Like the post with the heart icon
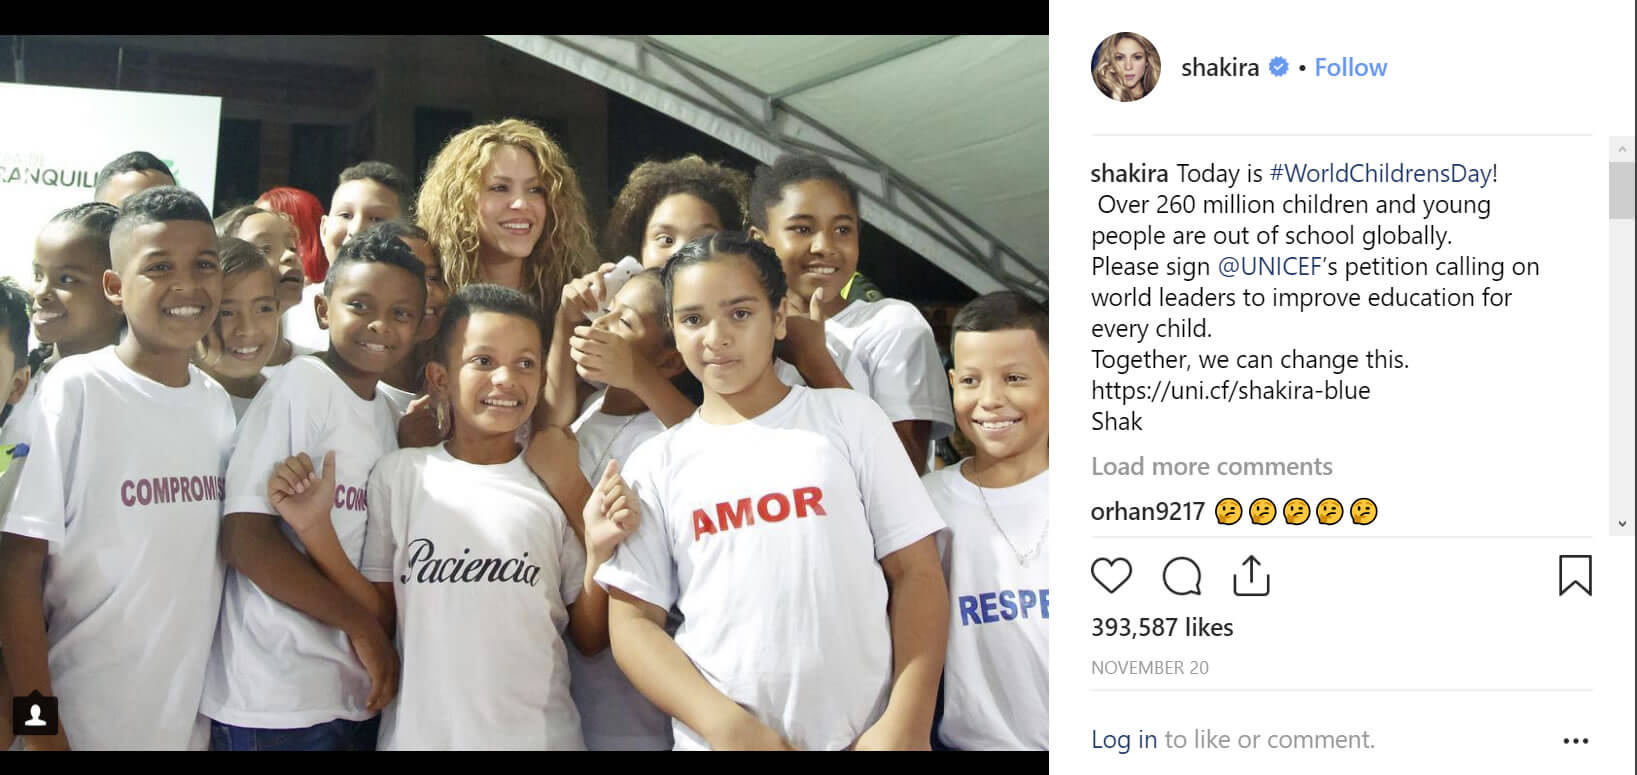This screenshot has width=1637, height=775. click(x=1111, y=577)
